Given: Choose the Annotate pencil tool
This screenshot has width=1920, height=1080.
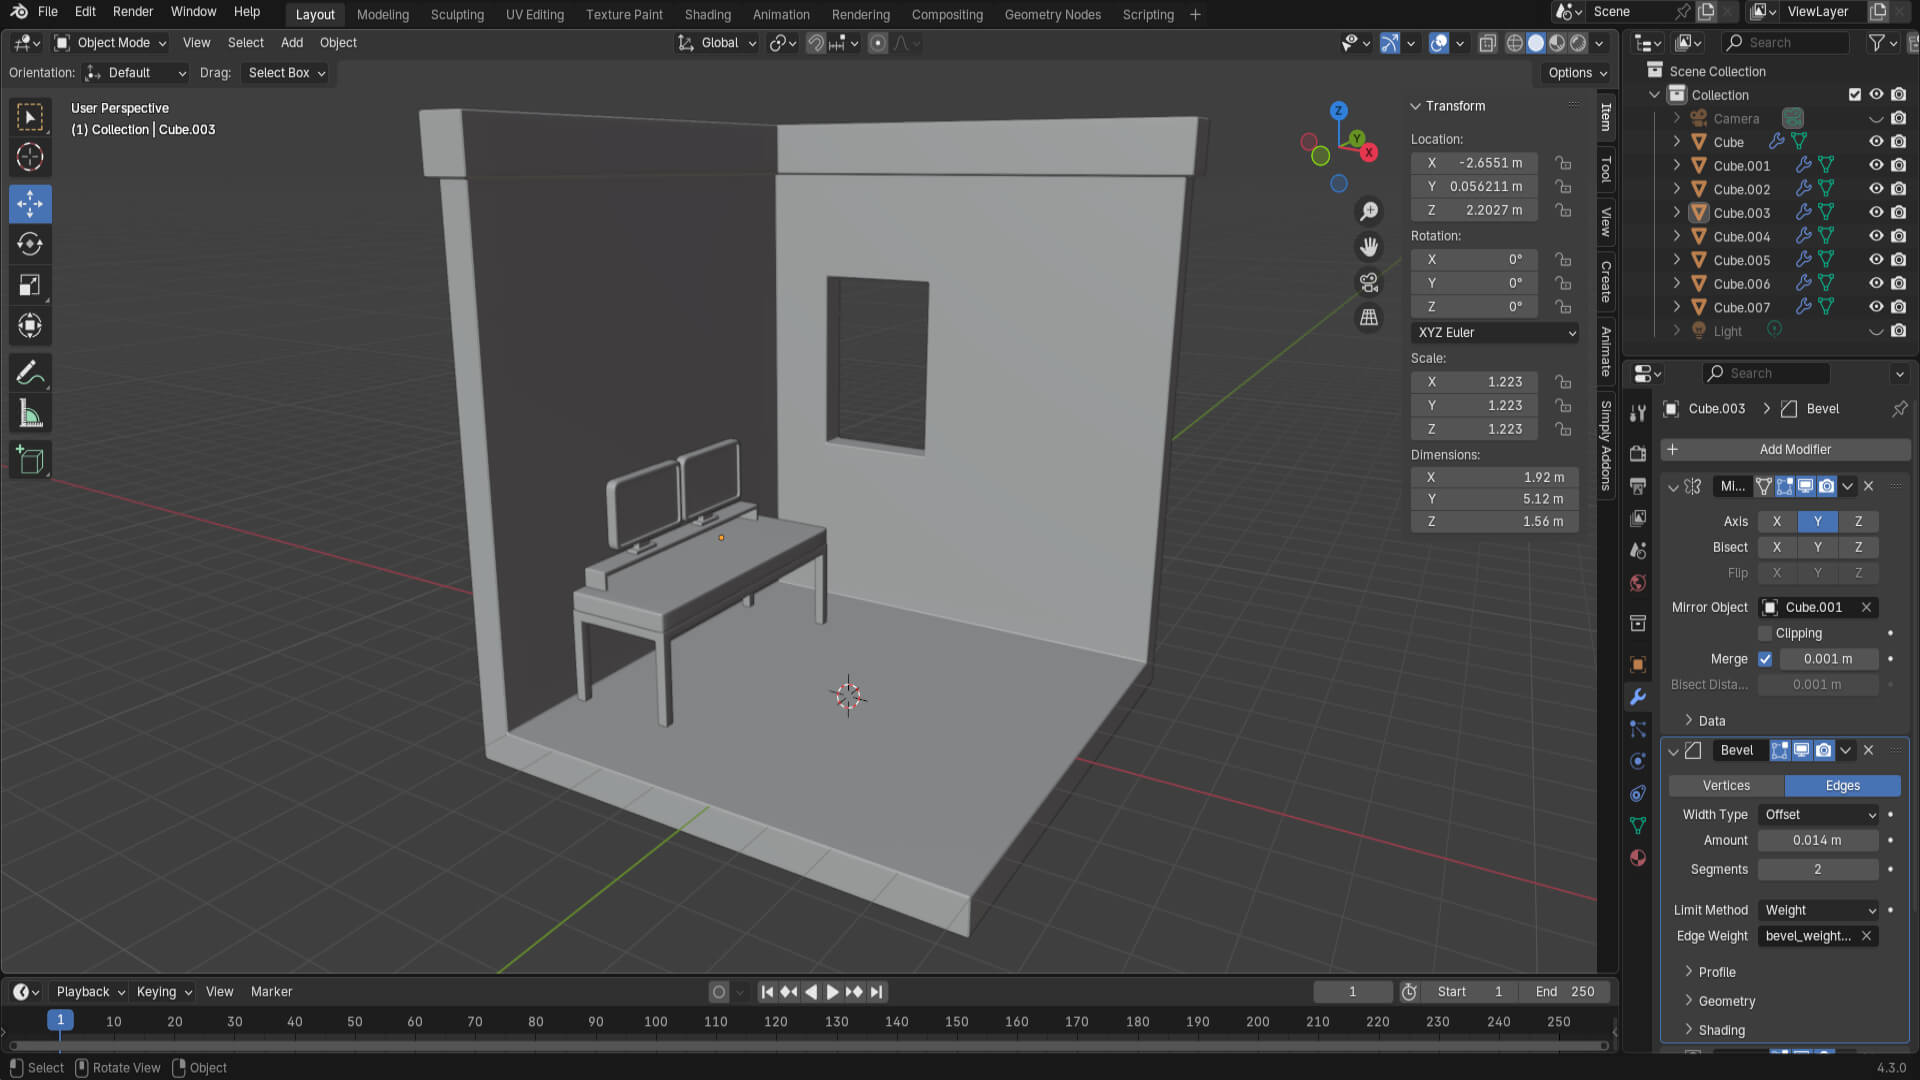Looking at the screenshot, I should (x=30, y=373).
